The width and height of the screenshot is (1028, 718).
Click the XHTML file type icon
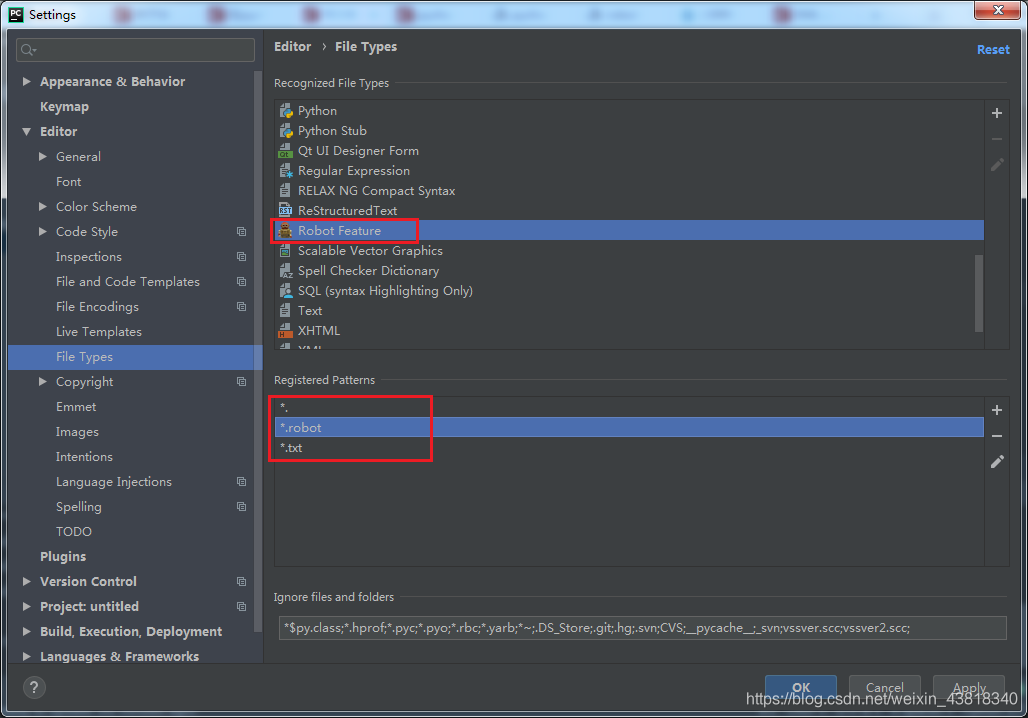[286, 330]
